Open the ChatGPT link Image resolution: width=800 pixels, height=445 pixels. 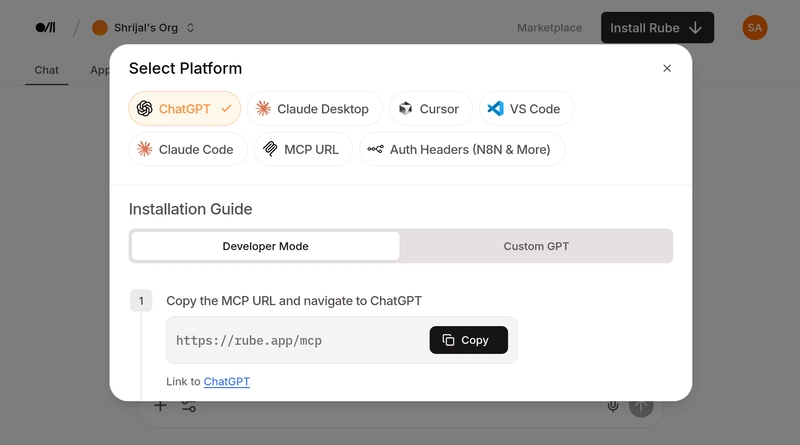tap(226, 381)
